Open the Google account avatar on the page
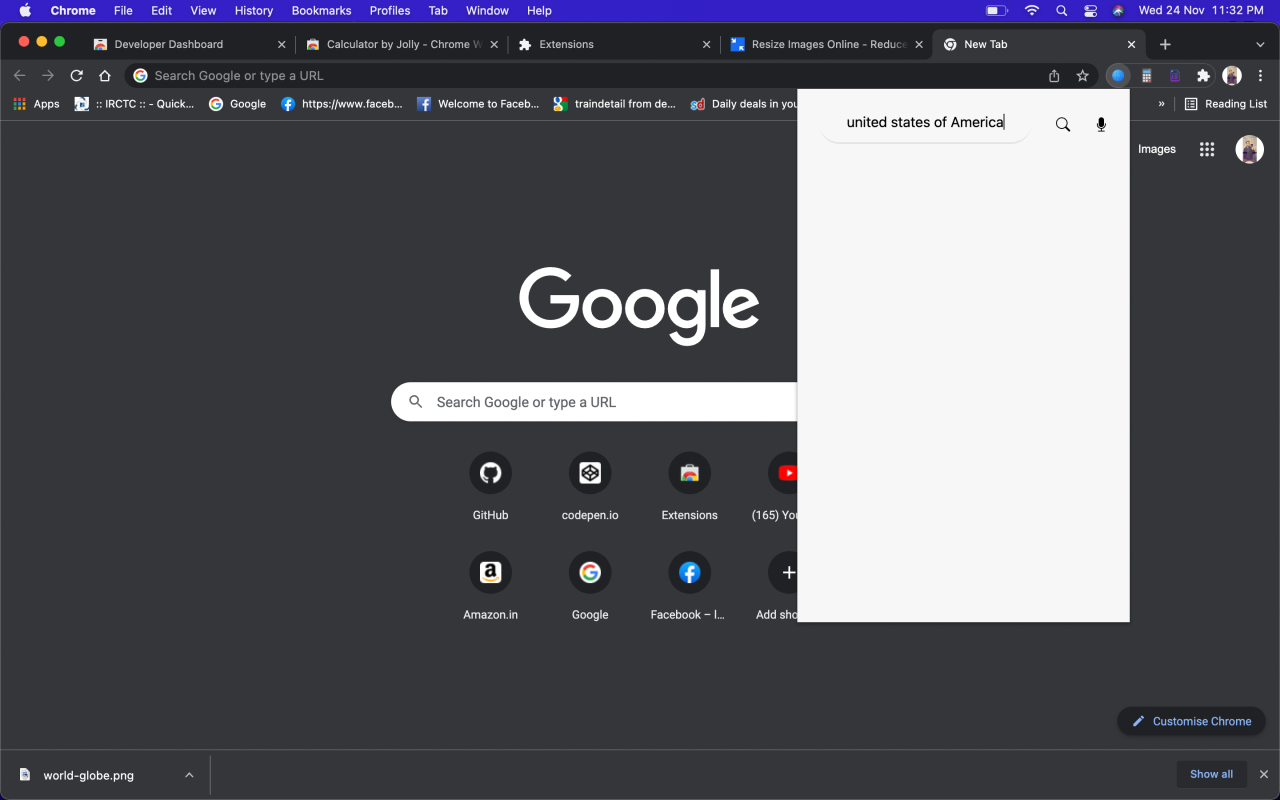This screenshot has height=800, width=1280. pos(1249,149)
